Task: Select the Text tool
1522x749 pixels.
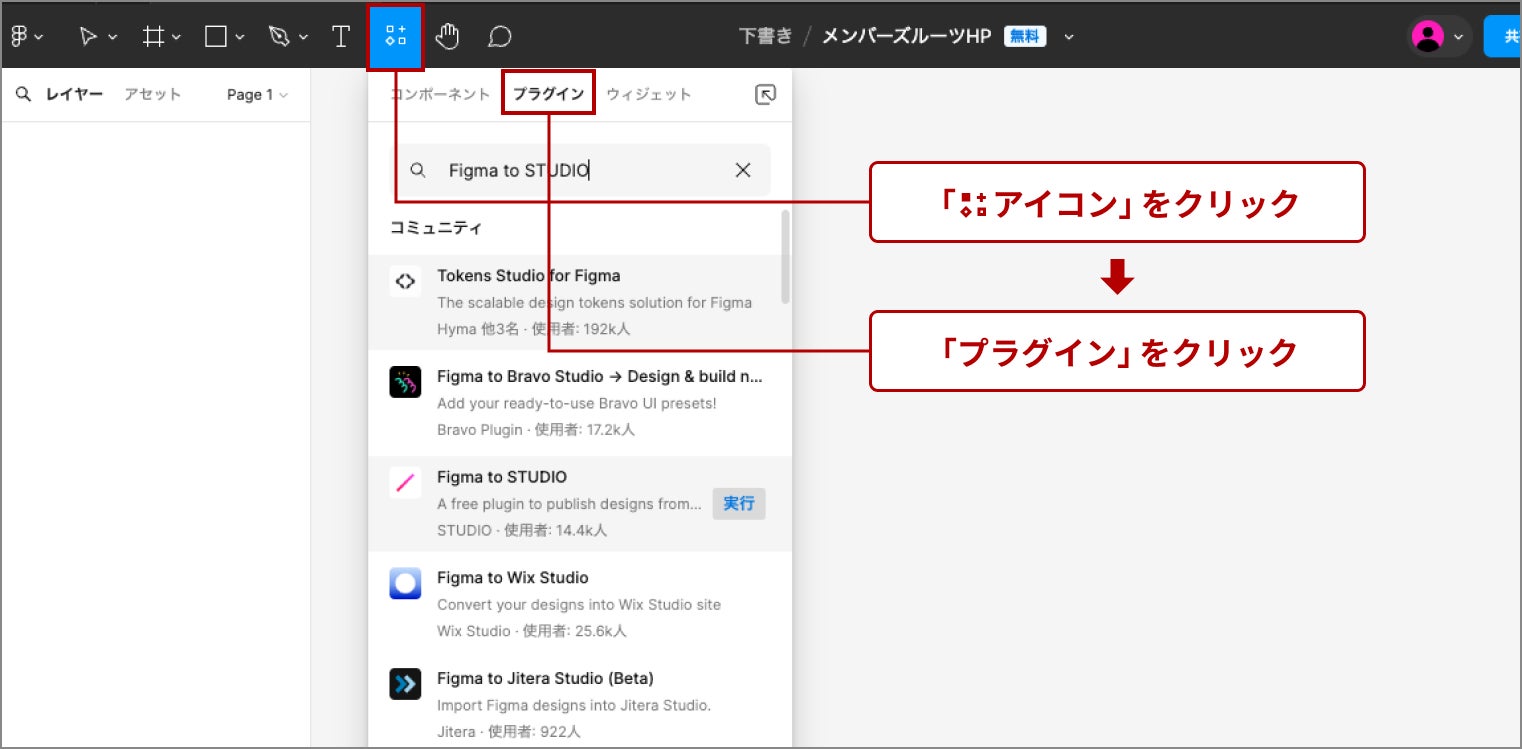Action: pos(341,37)
